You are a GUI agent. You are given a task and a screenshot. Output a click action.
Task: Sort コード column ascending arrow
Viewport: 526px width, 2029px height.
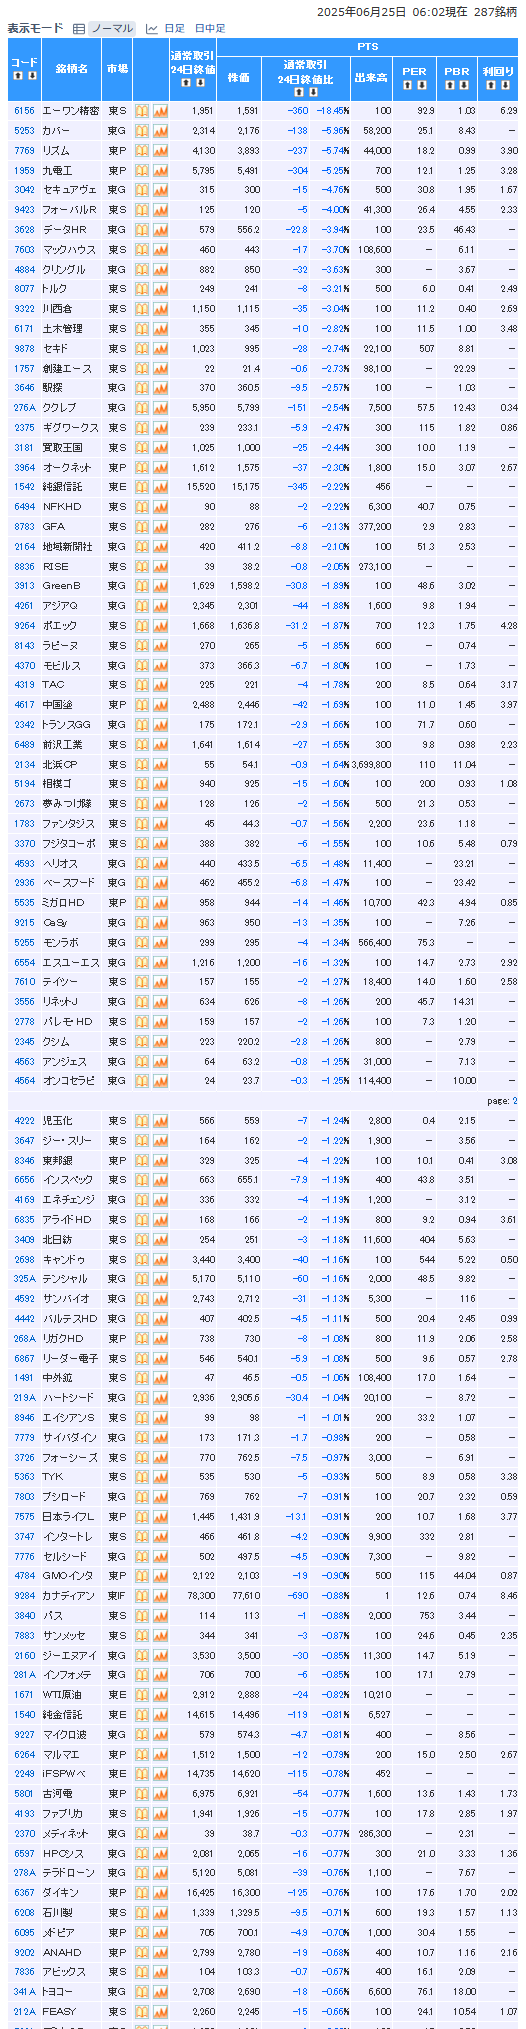point(18,75)
